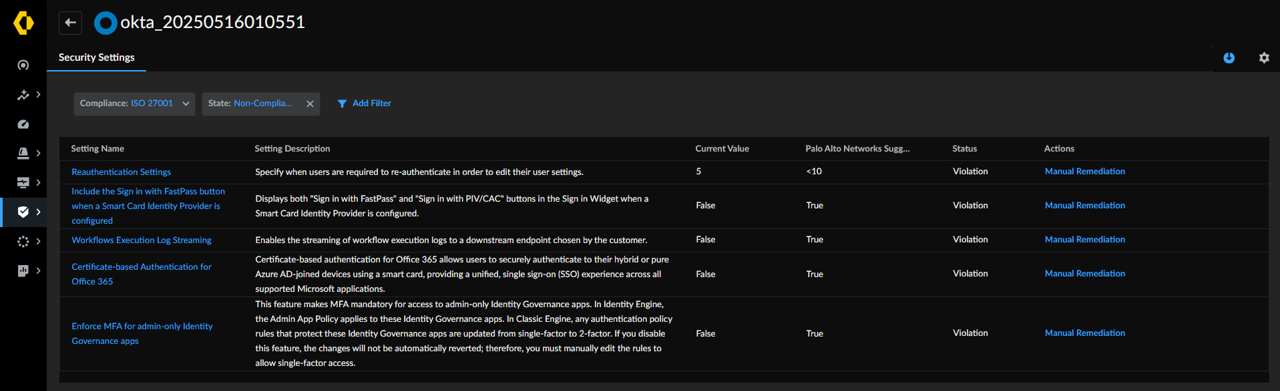Click the Status column header
This screenshot has width=1280, height=391.
click(x=965, y=149)
